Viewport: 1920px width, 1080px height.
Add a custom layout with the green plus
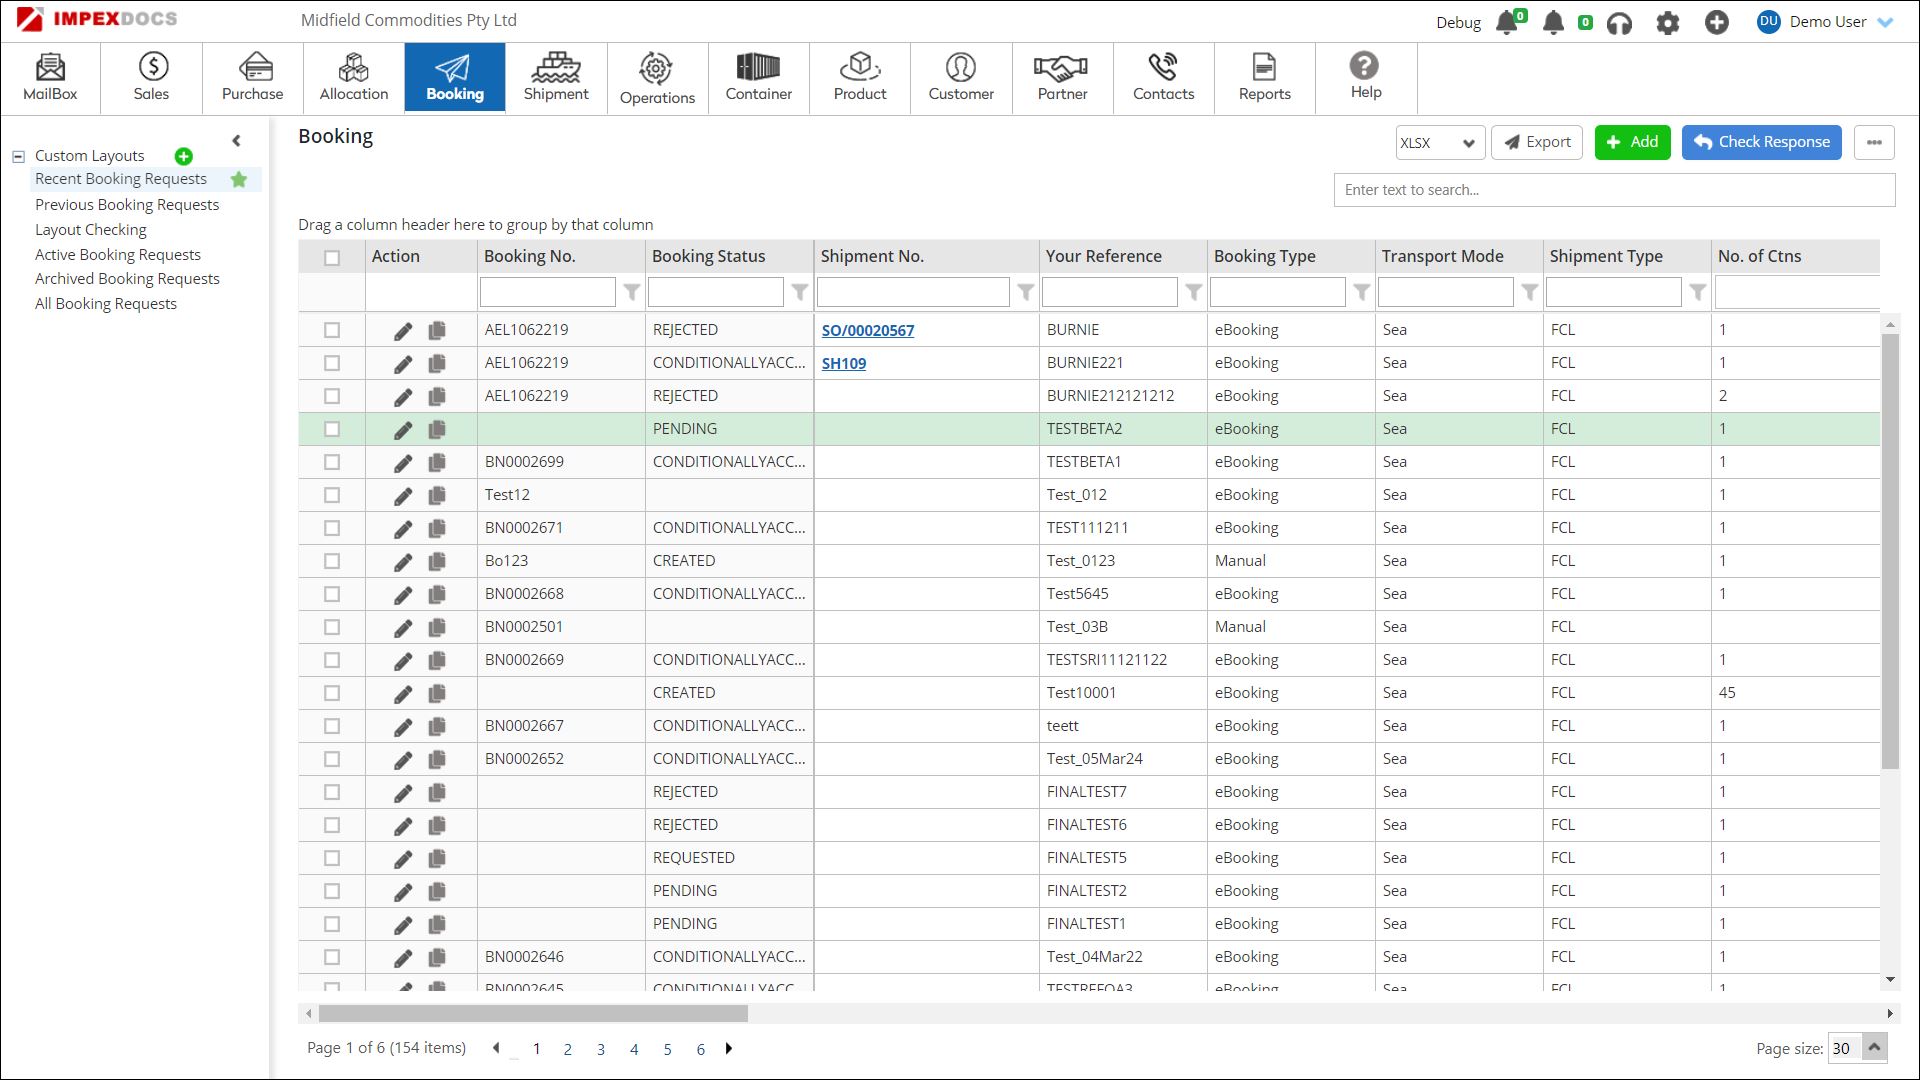[183, 156]
